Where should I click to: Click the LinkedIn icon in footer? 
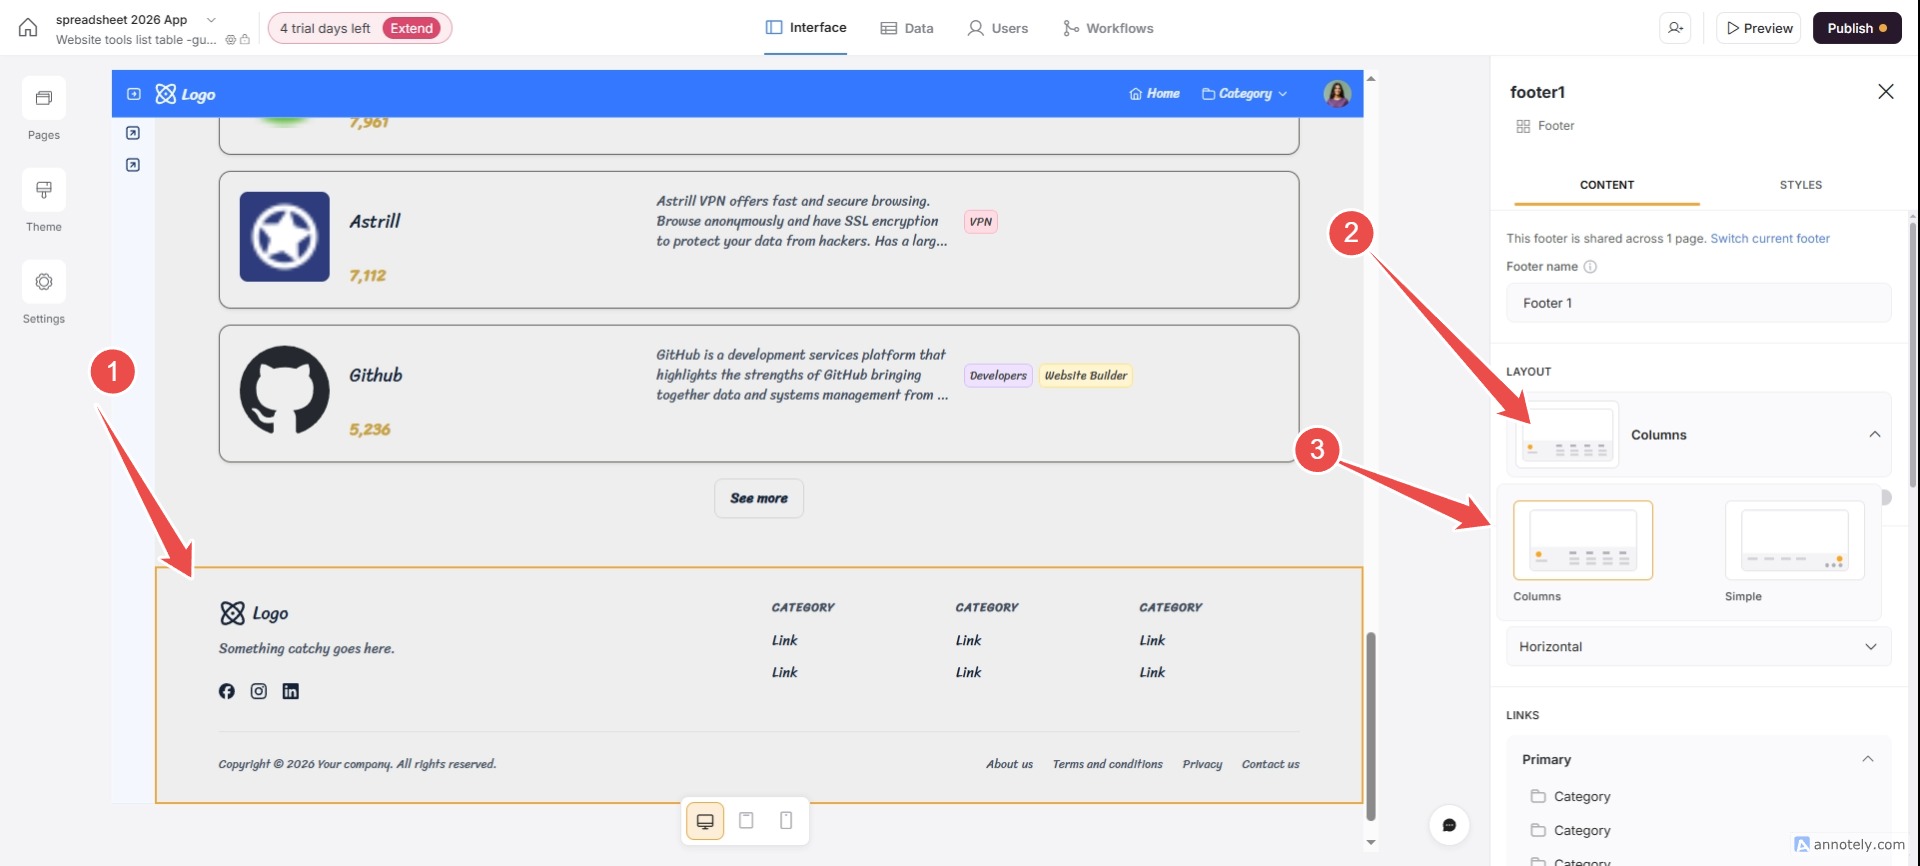tap(291, 691)
